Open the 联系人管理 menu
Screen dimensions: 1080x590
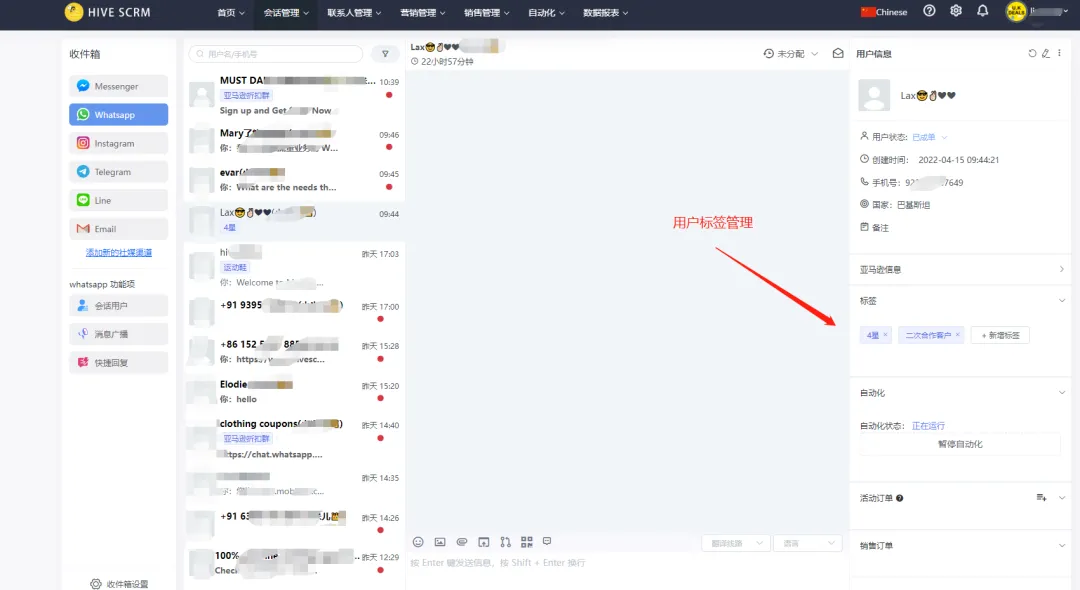pyautogui.click(x=354, y=12)
